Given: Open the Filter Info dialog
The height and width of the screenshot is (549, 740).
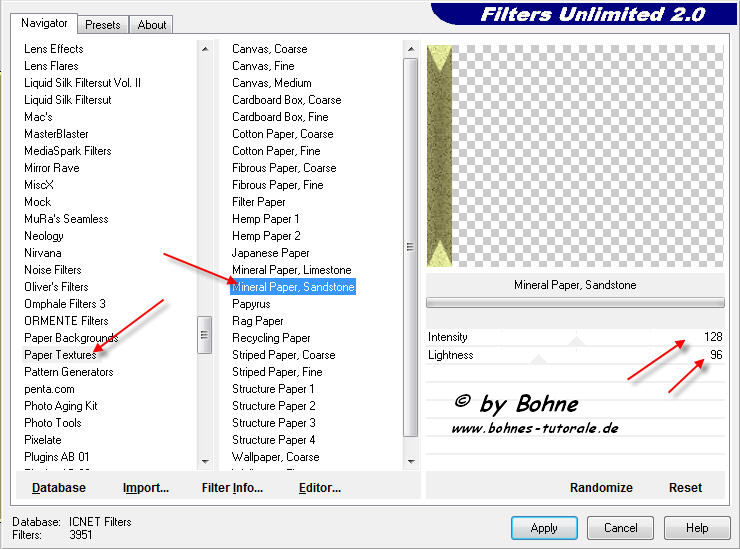Looking at the screenshot, I should [x=232, y=488].
